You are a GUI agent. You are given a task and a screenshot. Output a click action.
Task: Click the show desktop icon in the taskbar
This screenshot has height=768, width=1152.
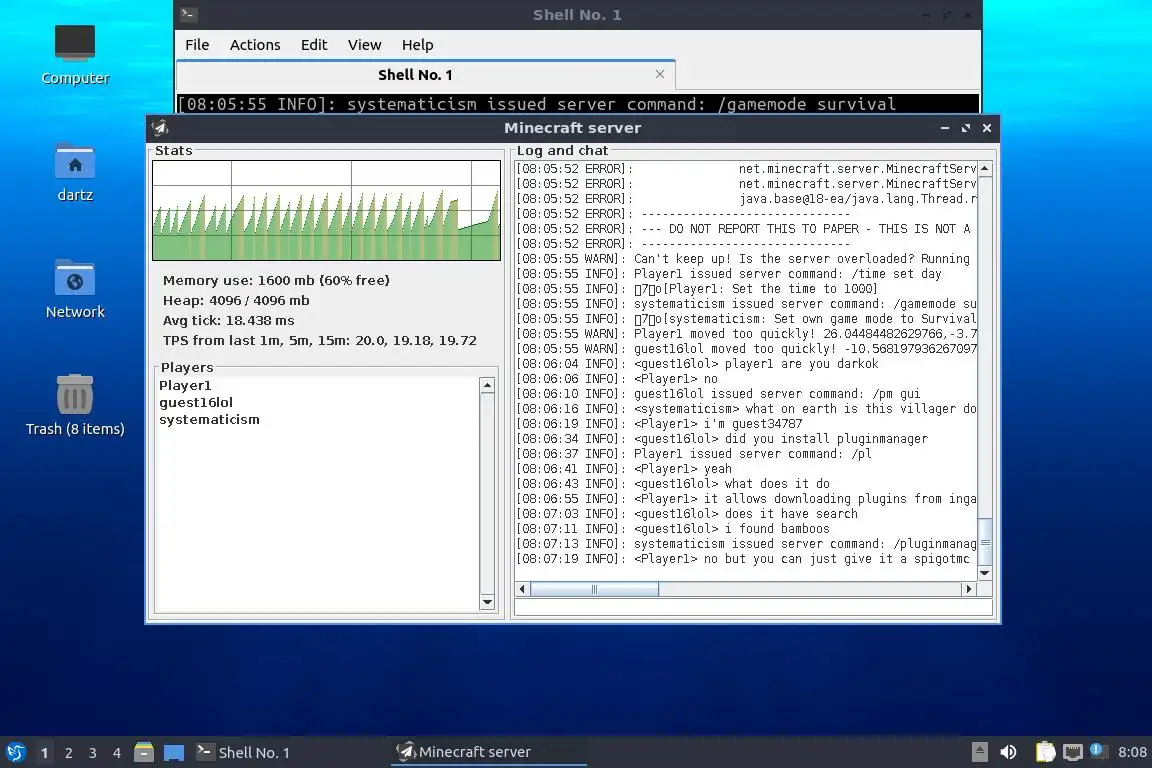pos(174,752)
